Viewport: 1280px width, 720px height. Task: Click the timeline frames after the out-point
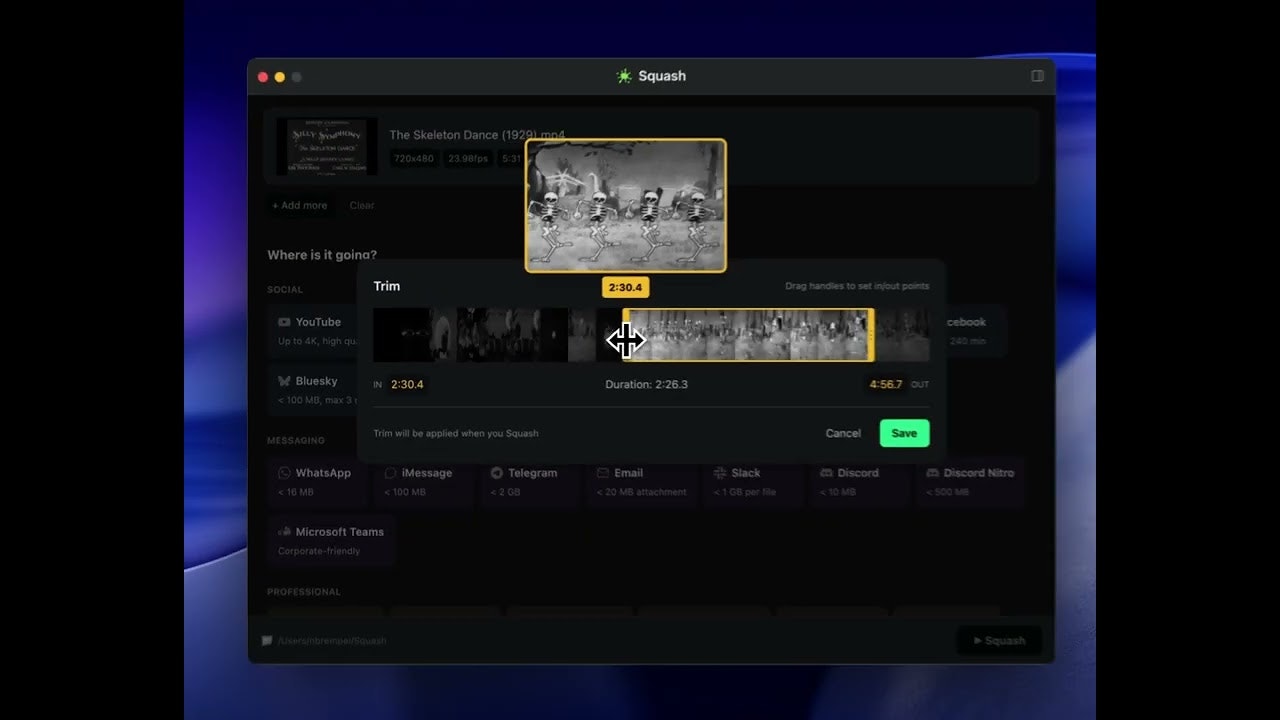[x=902, y=335]
